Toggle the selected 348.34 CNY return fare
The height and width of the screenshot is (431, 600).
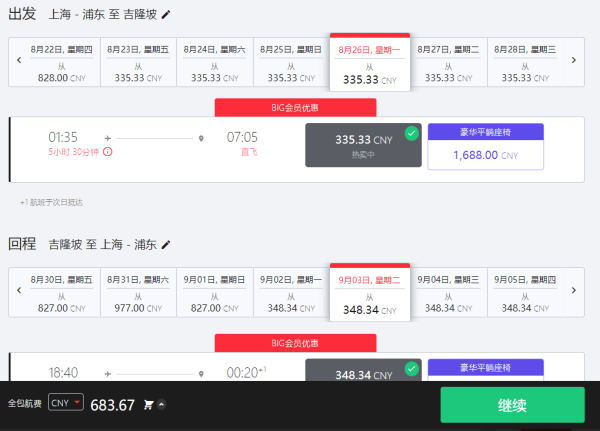pos(363,370)
